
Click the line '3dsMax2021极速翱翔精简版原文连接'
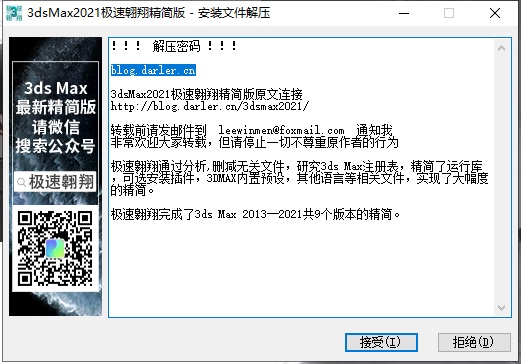pos(207,94)
